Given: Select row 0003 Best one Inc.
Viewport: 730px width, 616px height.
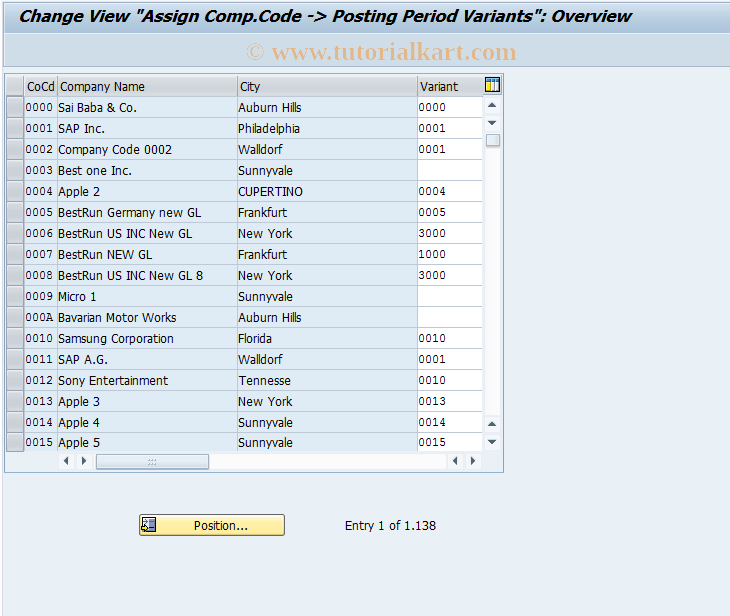Looking at the screenshot, I should (15, 170).
